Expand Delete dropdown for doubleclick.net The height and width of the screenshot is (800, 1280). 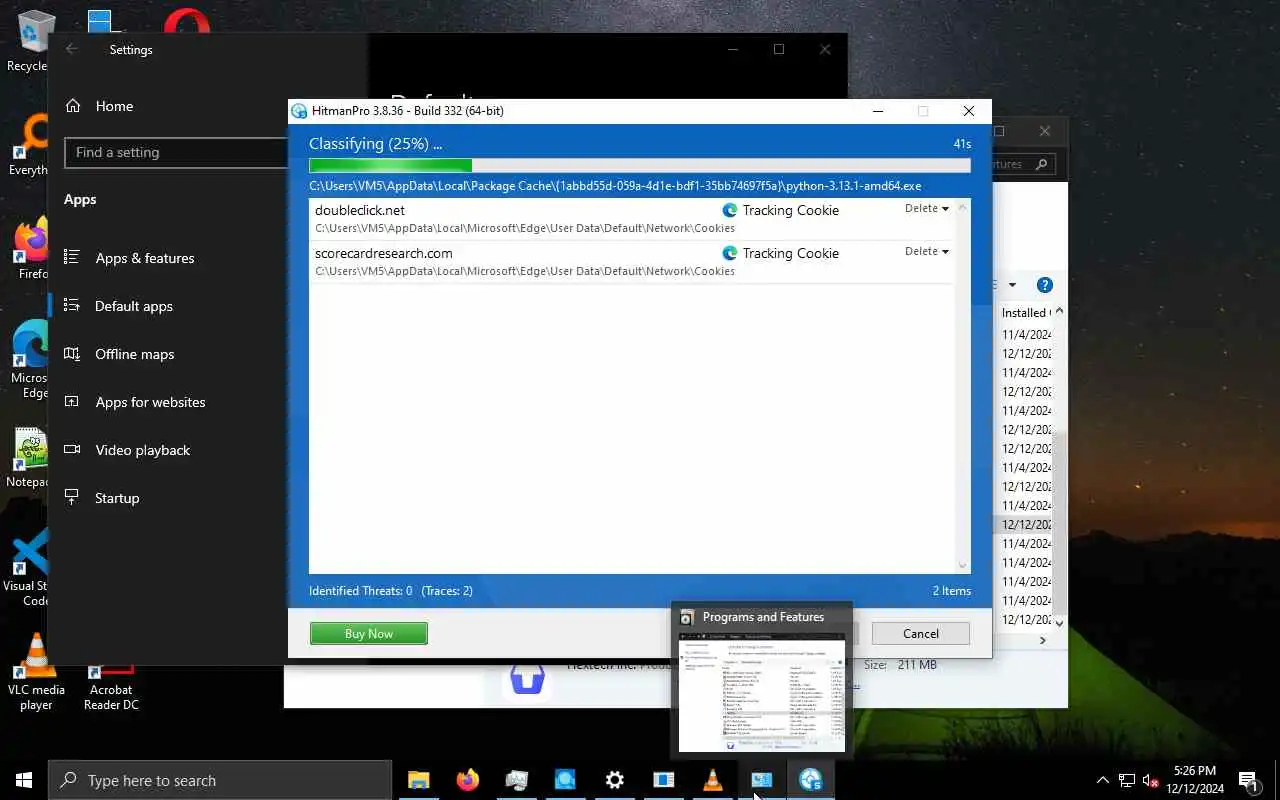(927, 209)
